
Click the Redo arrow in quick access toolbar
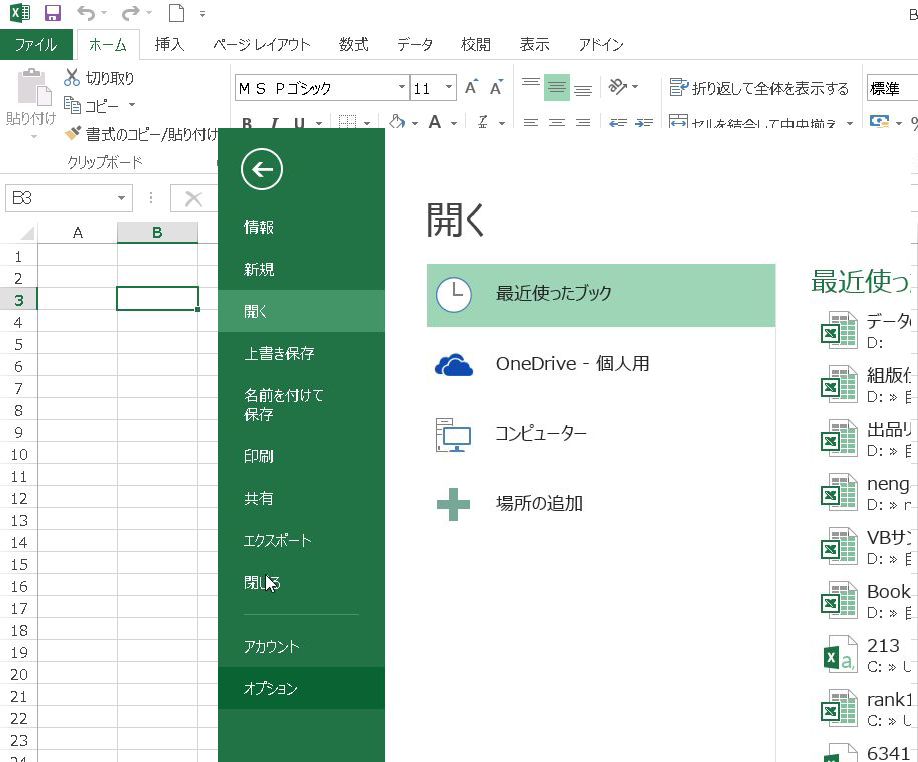(x=130, y=13)
